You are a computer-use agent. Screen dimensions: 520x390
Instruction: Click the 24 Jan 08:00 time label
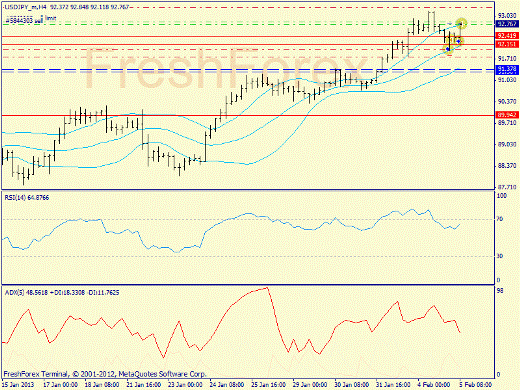pyautogui.click(x=227, y=385)
